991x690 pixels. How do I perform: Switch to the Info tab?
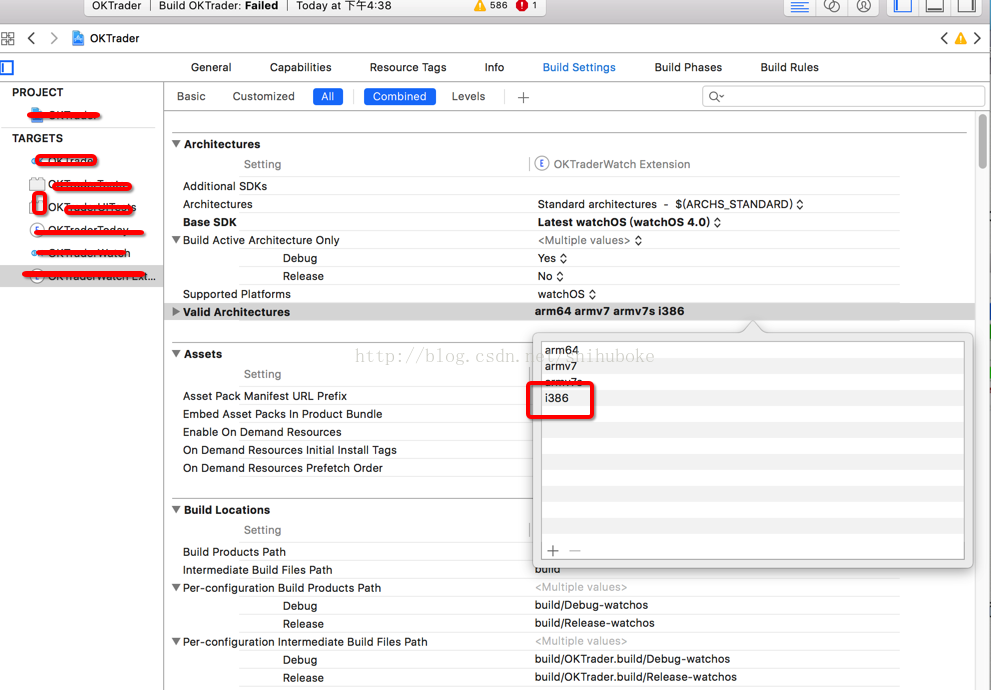(494, 68)
